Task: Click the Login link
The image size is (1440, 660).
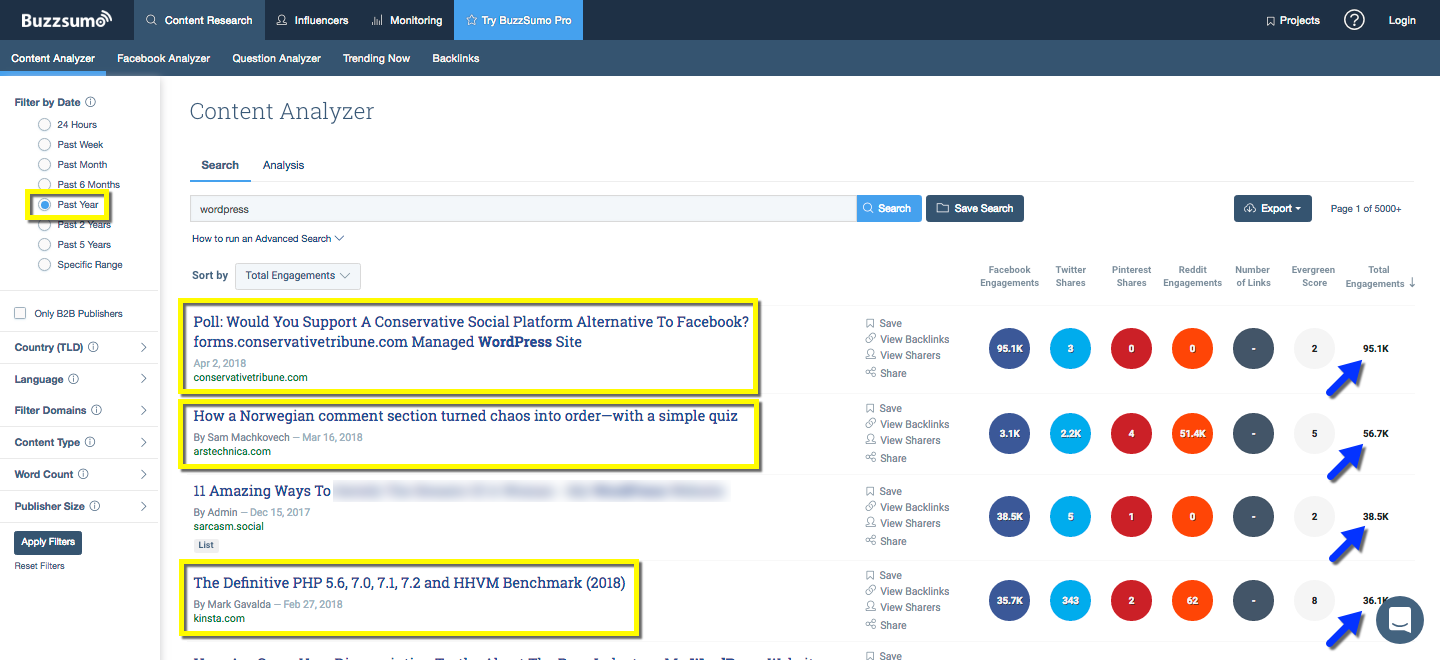Action: 1402,20
